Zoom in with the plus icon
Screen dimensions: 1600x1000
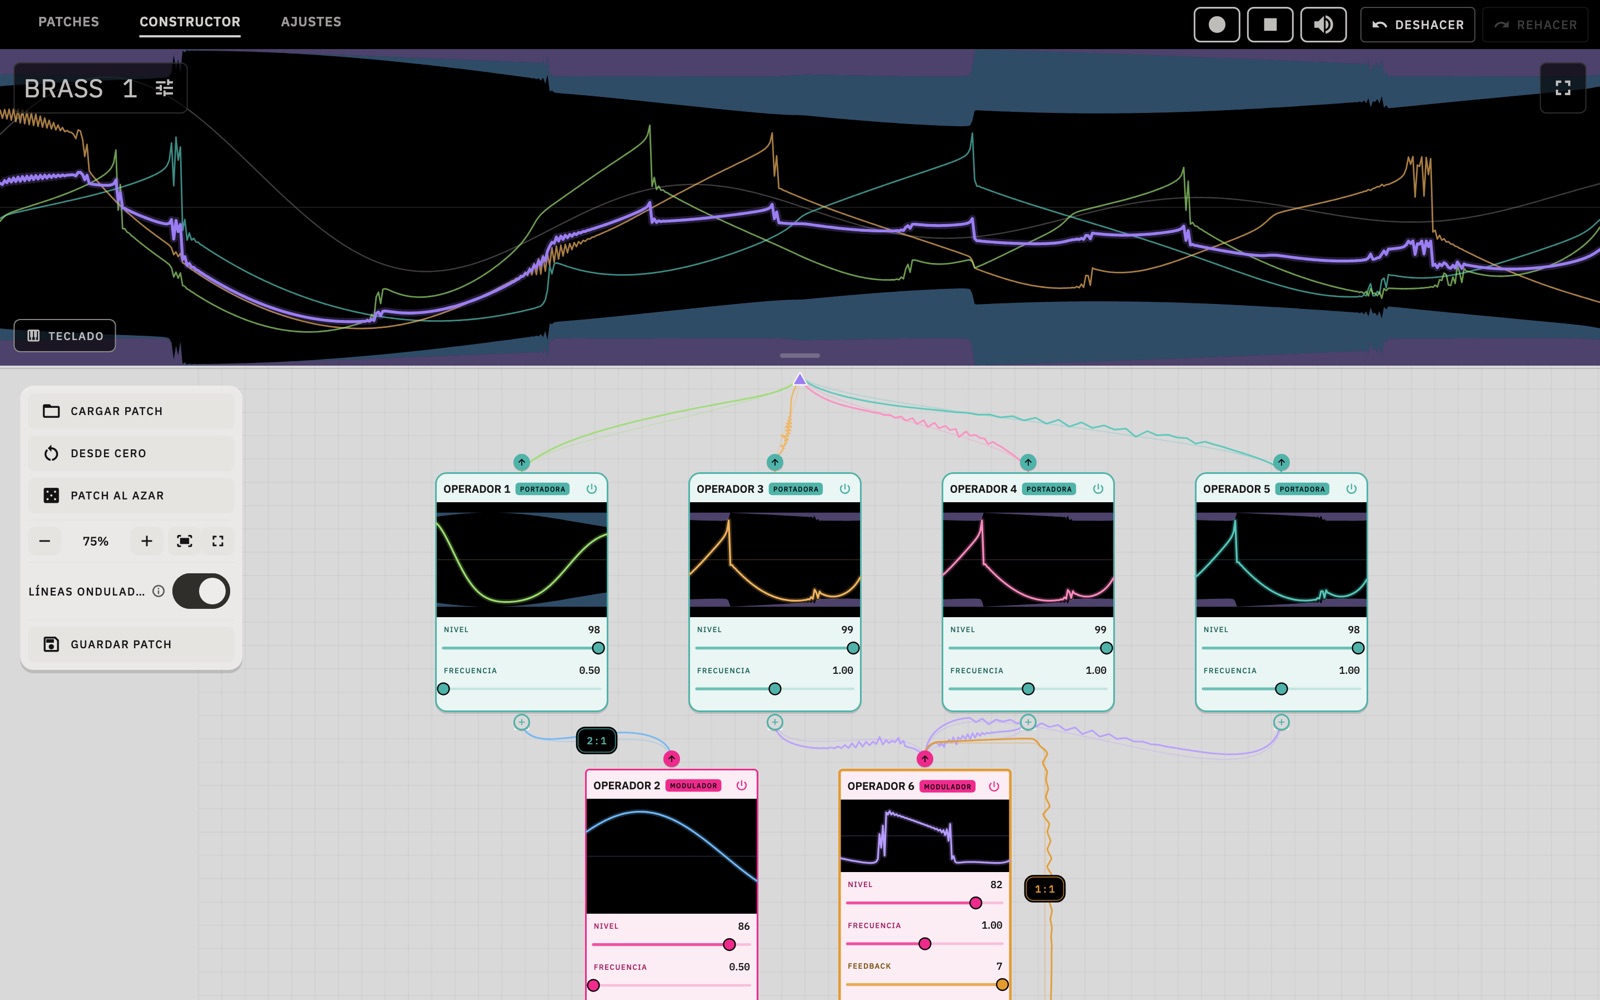[147, 541]
